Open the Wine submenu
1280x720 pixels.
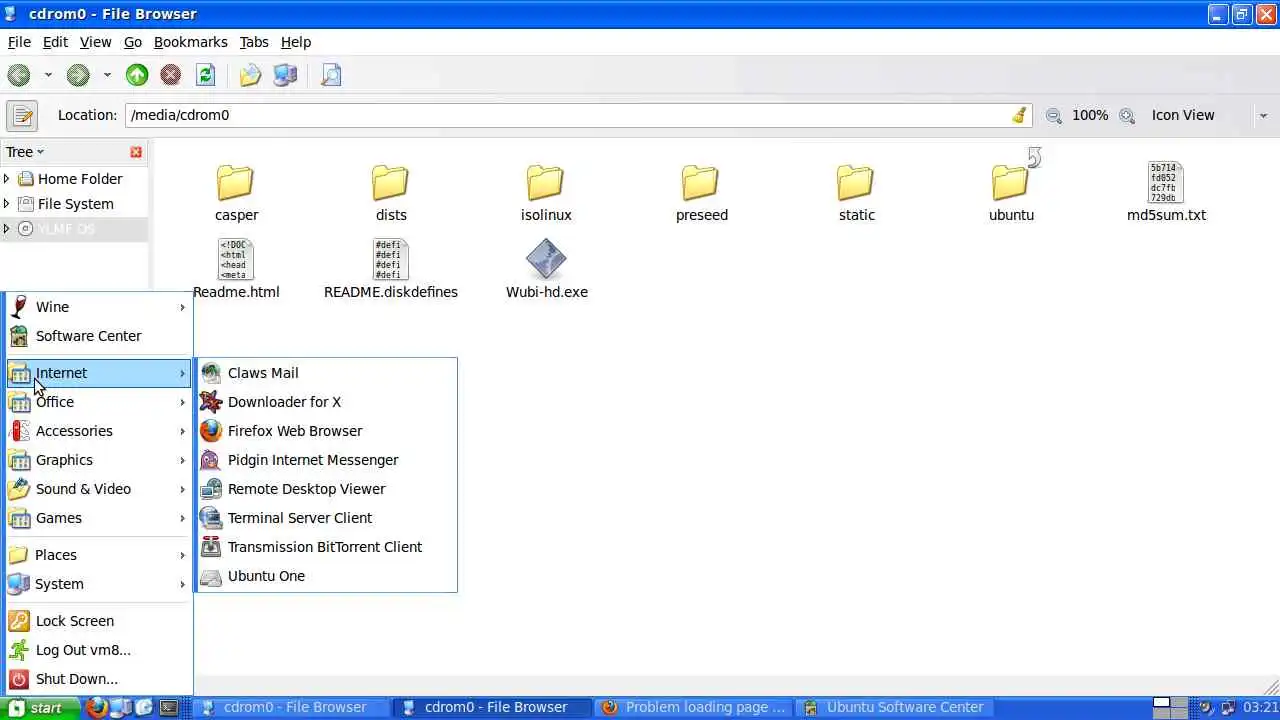[x=98, y=307]
